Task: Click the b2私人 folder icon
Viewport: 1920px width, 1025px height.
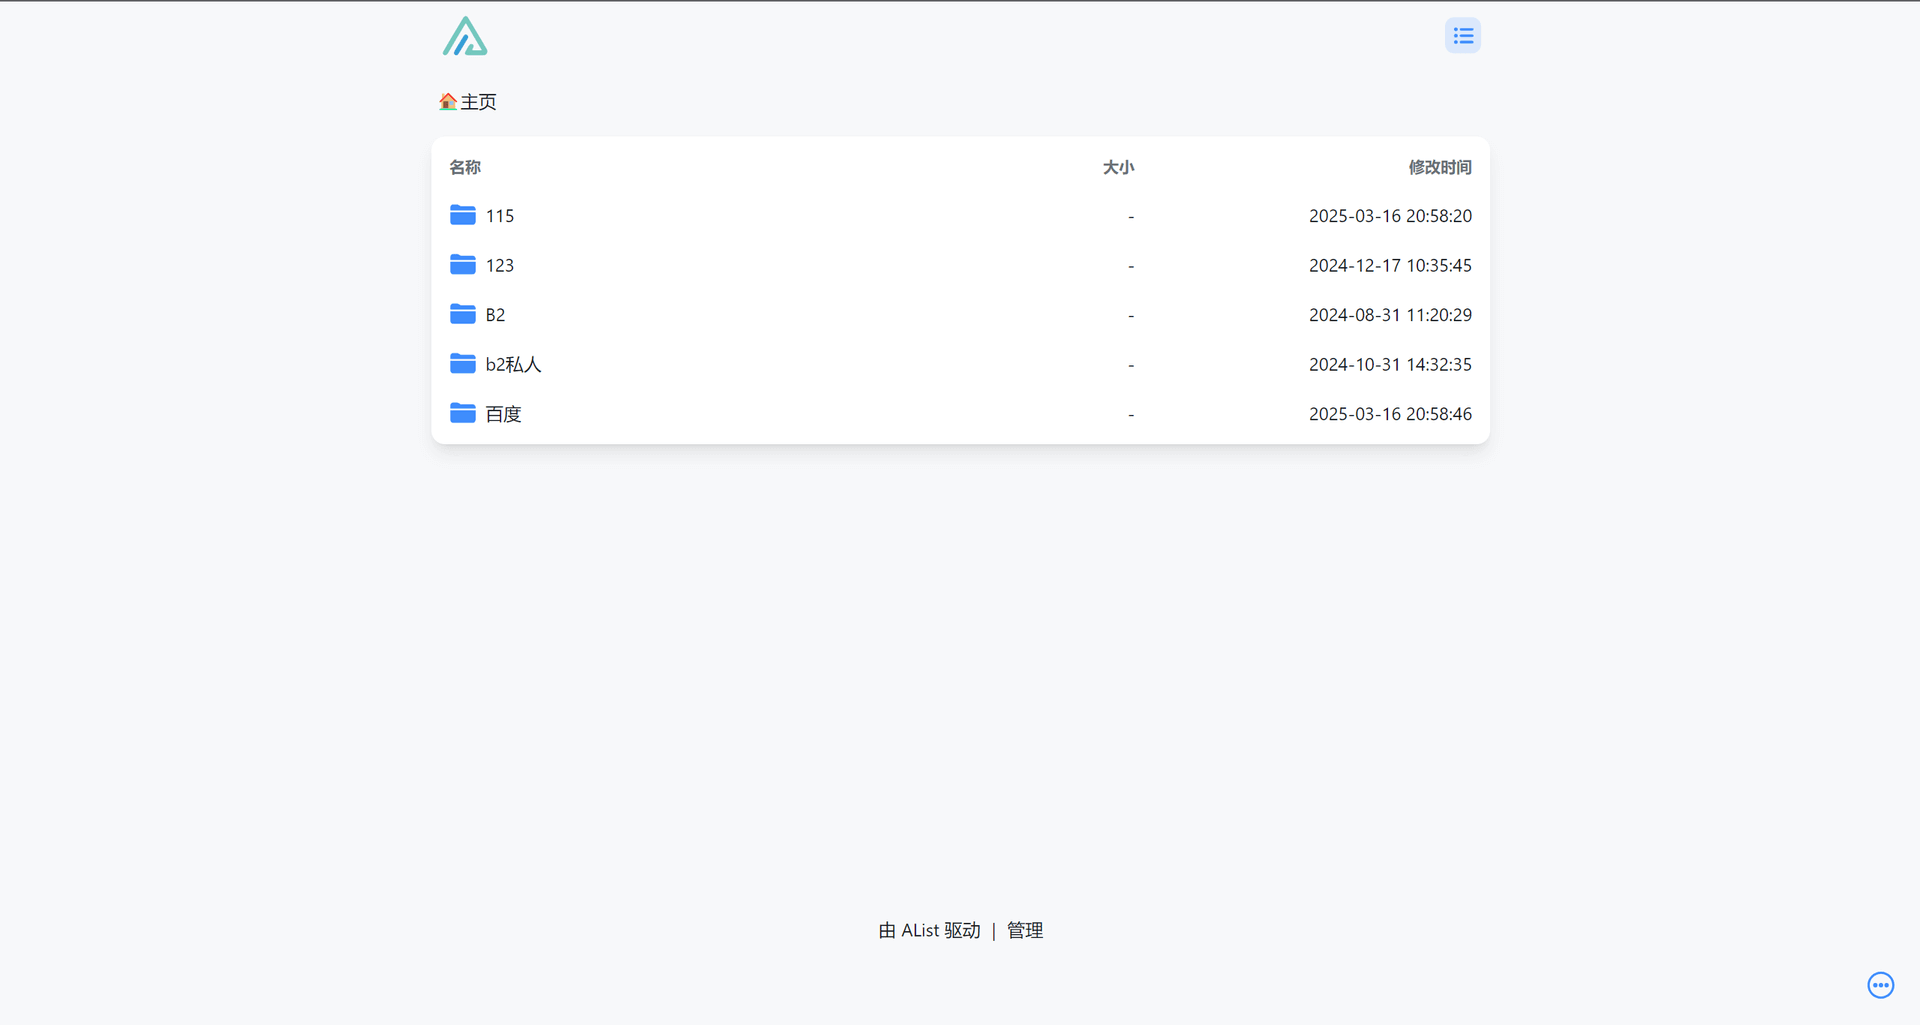Action: [462, 364]
